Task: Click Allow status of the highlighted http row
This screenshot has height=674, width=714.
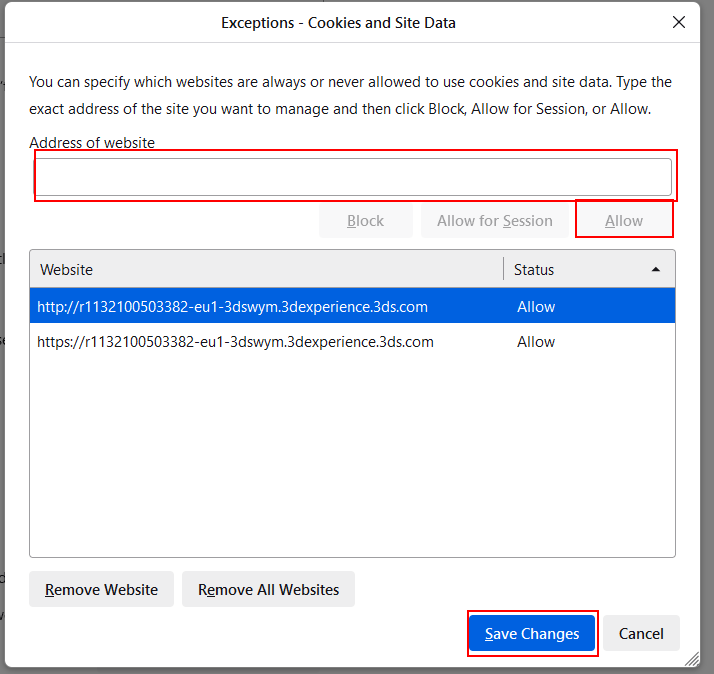Action: coord(536,307)
